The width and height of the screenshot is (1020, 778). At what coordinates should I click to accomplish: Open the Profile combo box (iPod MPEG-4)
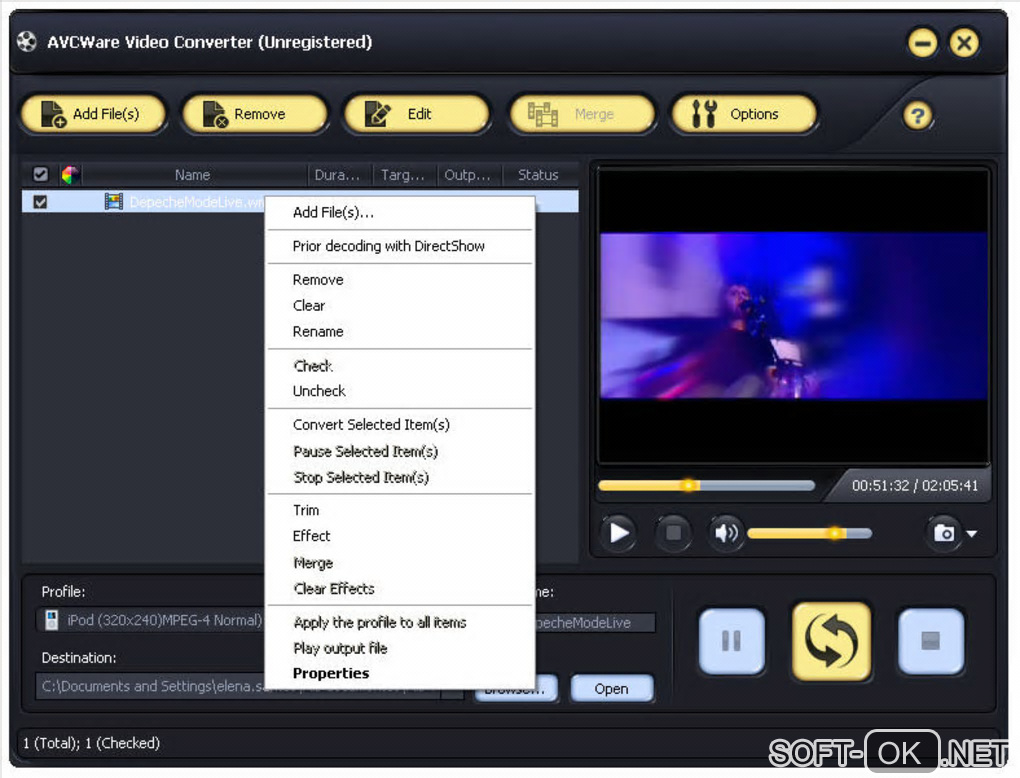coord(151,620)
